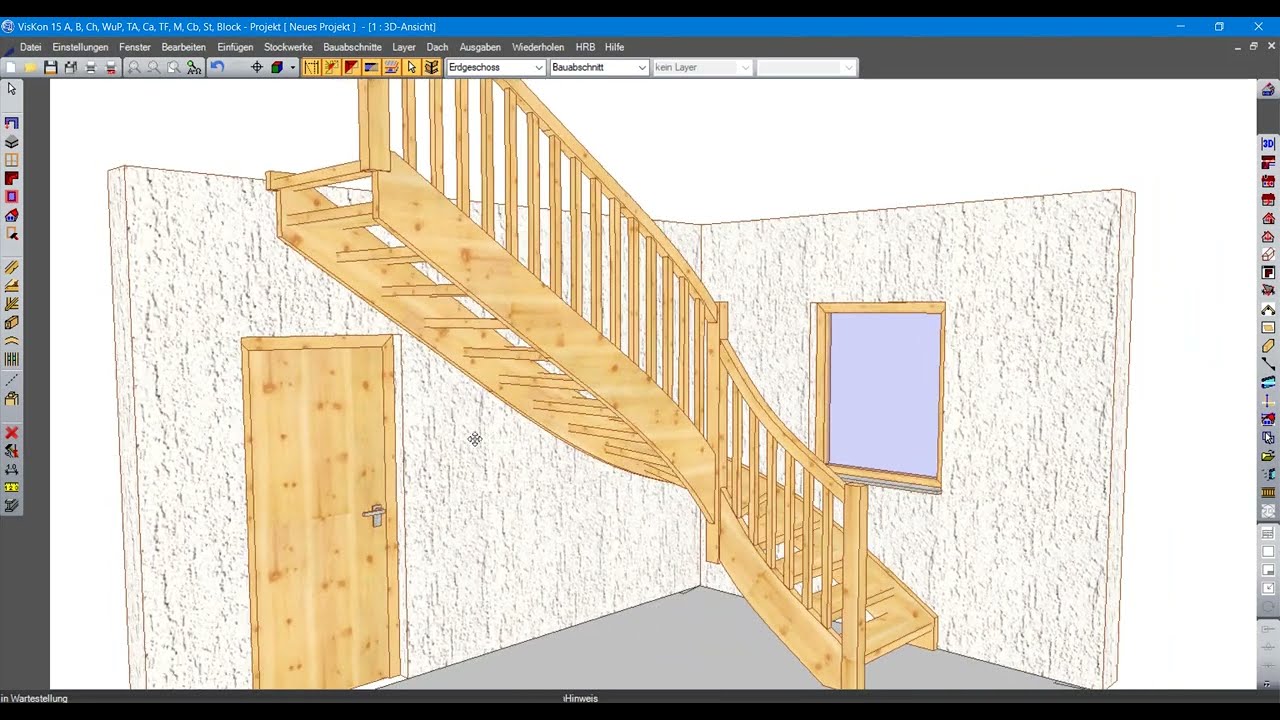This screenshot has height=720, width=1280.
Task: Click the New file icon in toolbar
Action: [x=11, y=67]
